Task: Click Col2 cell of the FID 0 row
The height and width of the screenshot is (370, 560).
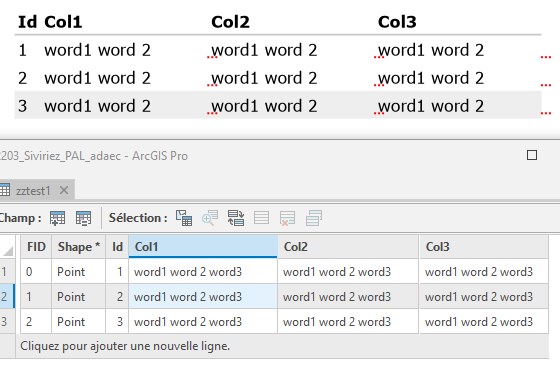Action: pos(348,272)
